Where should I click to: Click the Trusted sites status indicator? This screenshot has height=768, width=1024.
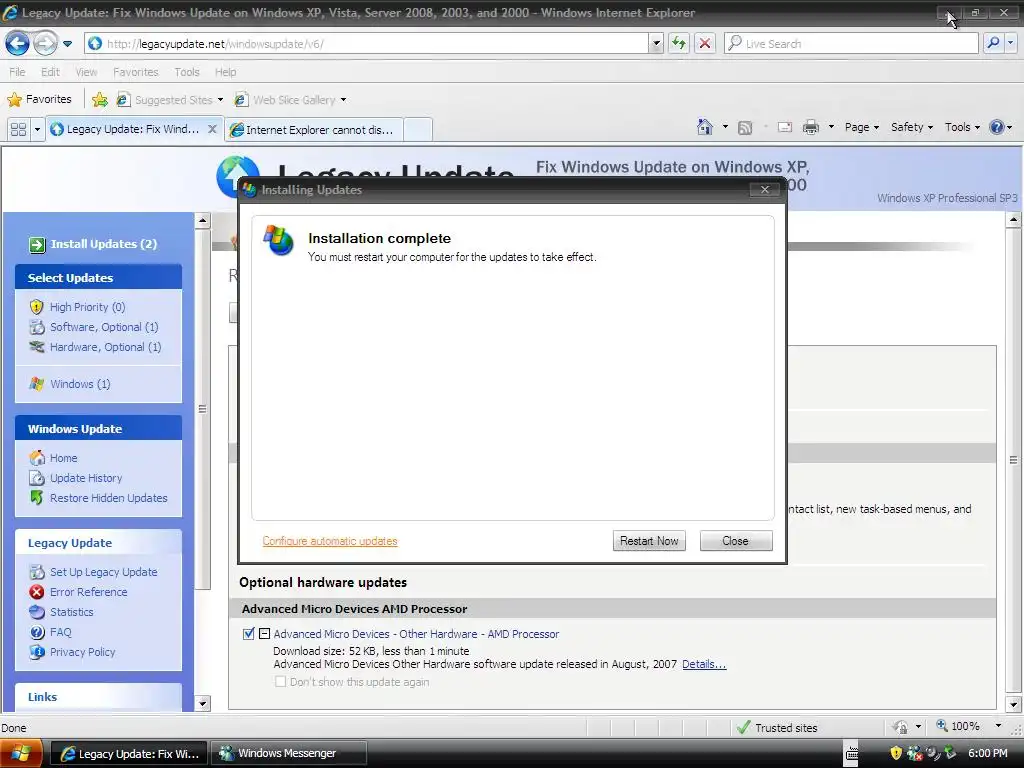(x=776, y=727)
